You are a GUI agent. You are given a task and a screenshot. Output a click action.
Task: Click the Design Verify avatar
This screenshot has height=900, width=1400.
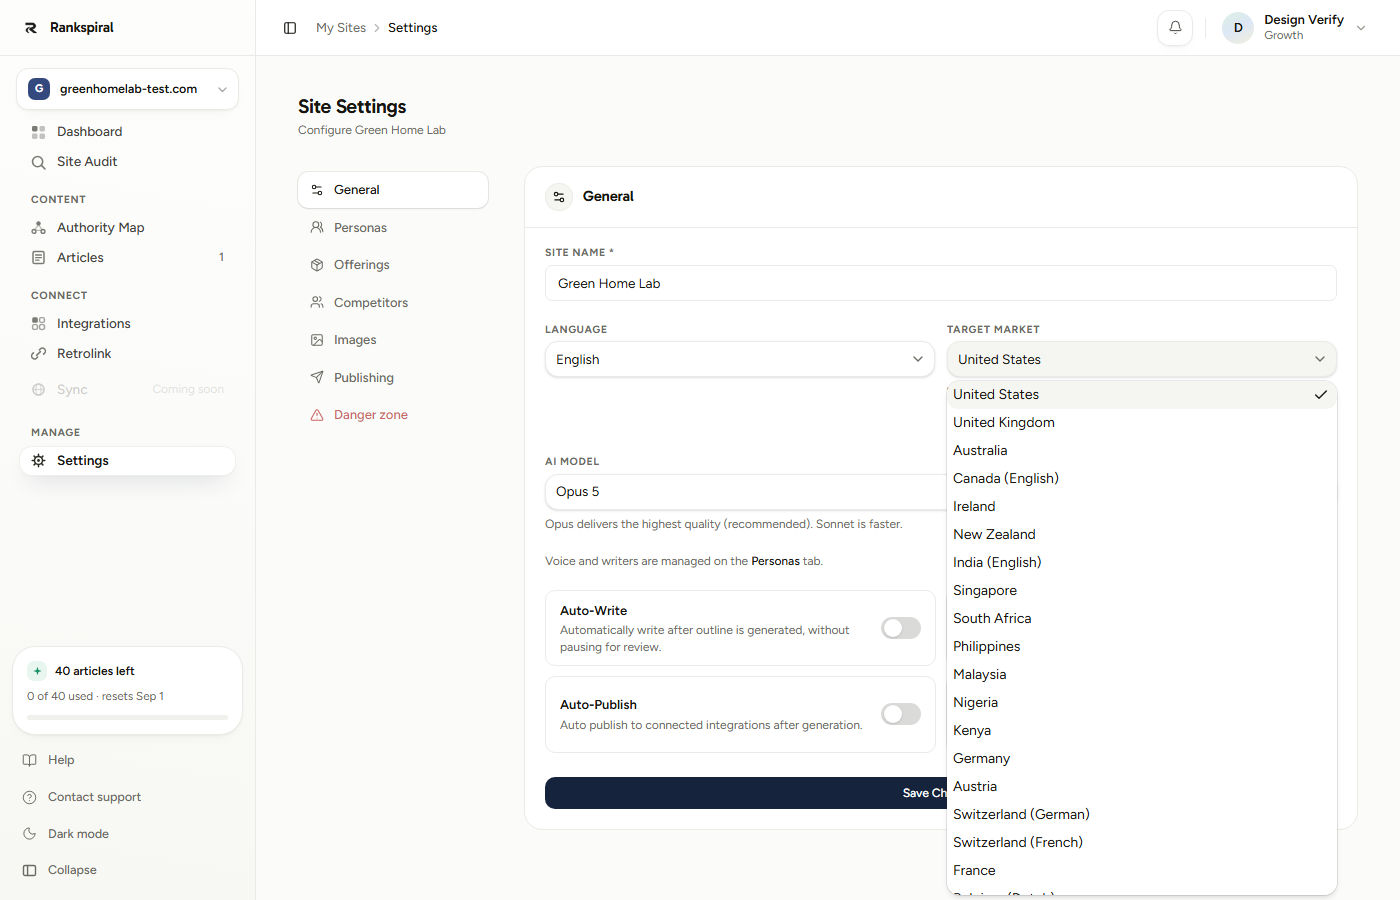coord(1238,28)
